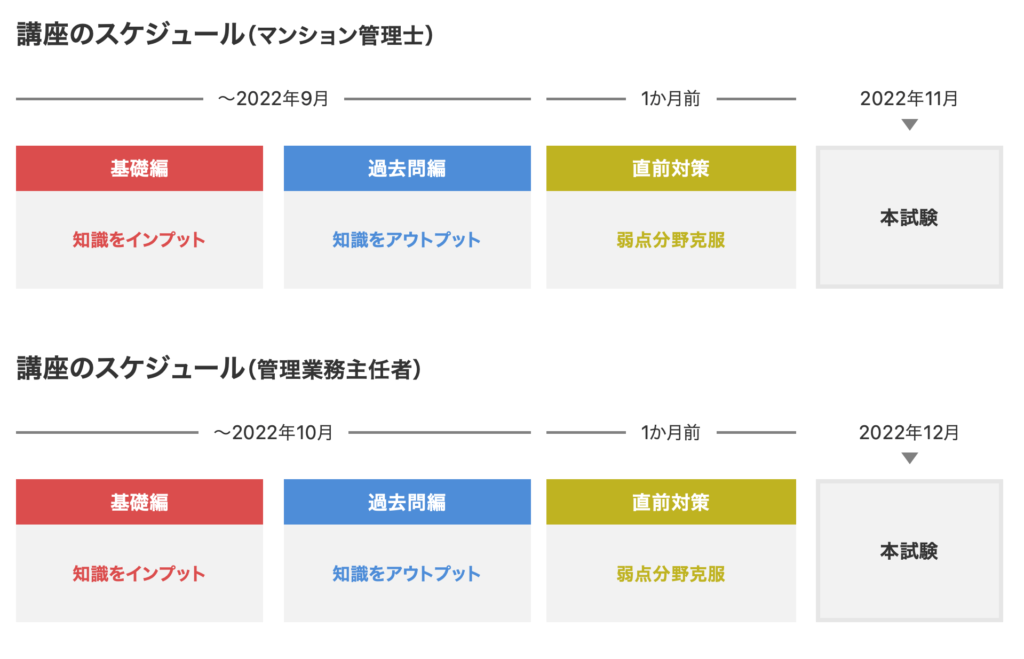Viewport: 1024px width, 659px height.
Task: Select red 基礎編 header in マンション管理士 schedule
Action: [139, 169]
